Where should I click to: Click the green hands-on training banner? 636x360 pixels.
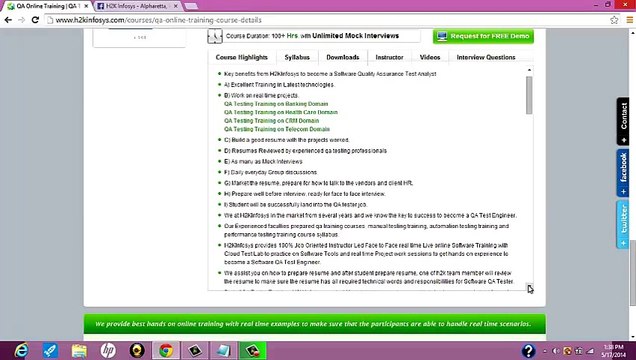tap(315, 324)
